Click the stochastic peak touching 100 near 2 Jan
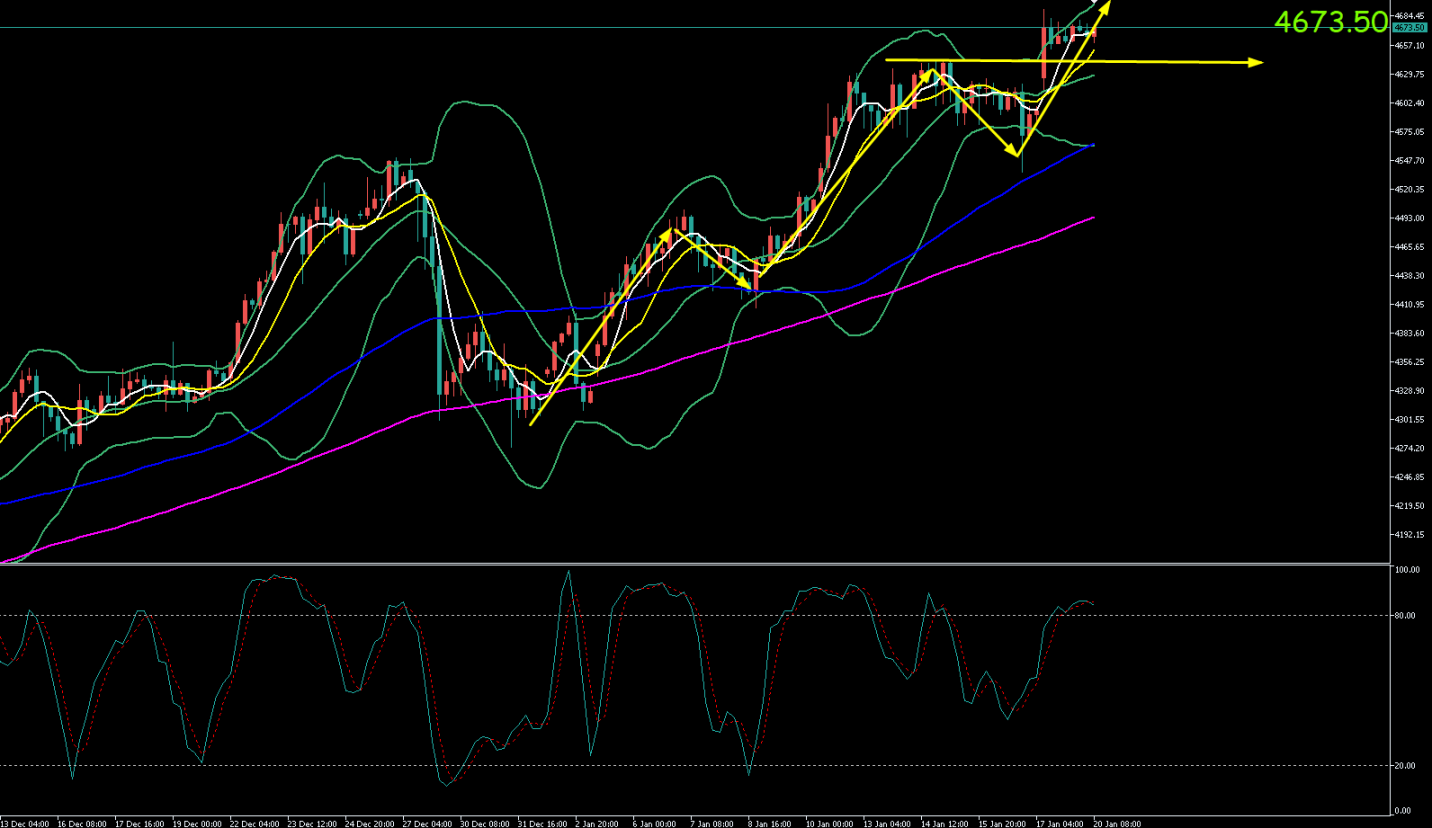 click(569, 572)
